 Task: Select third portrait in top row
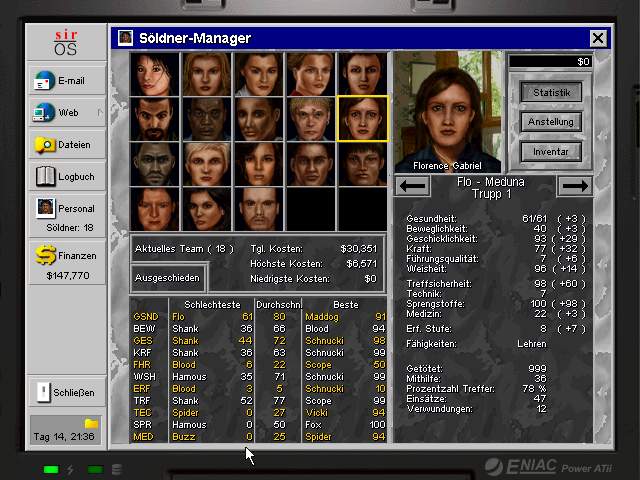pyautogui.click(x=258, y=74)
